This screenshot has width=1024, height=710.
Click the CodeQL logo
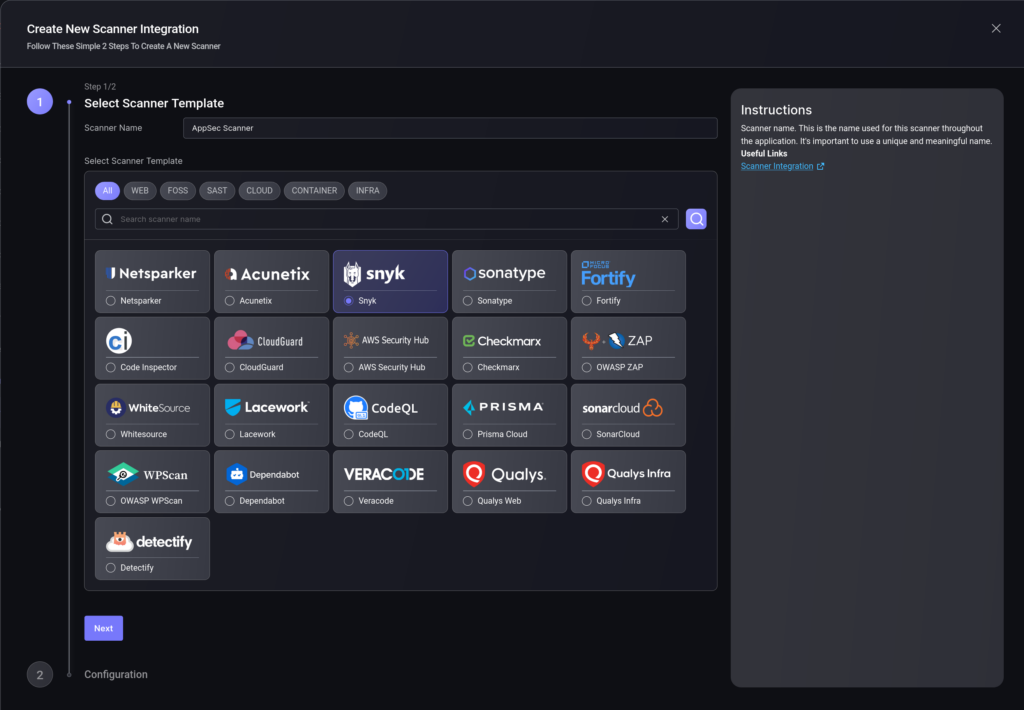pos(381,408)
